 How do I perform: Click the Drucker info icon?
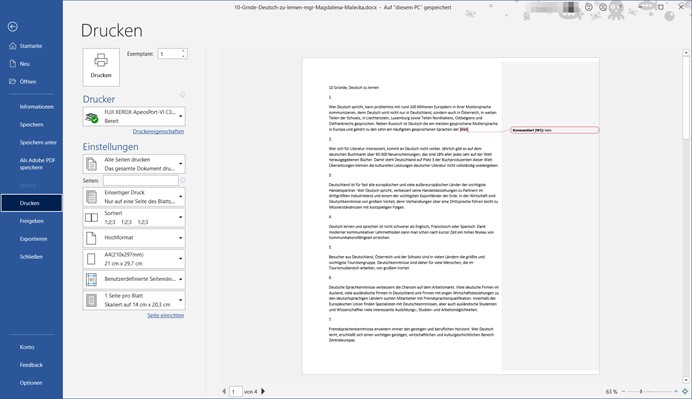click(183, 95)
